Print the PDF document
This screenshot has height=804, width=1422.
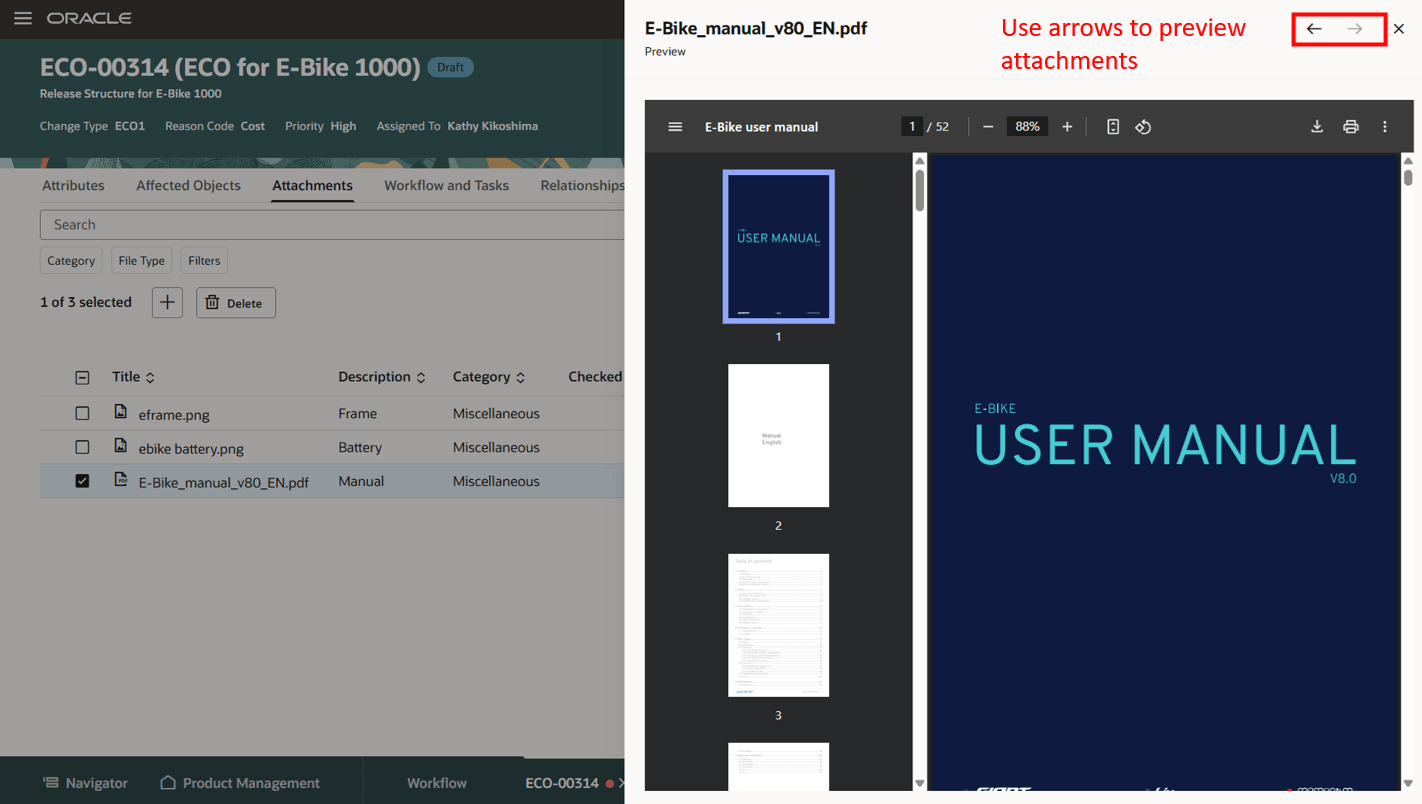coord(1351,127)
